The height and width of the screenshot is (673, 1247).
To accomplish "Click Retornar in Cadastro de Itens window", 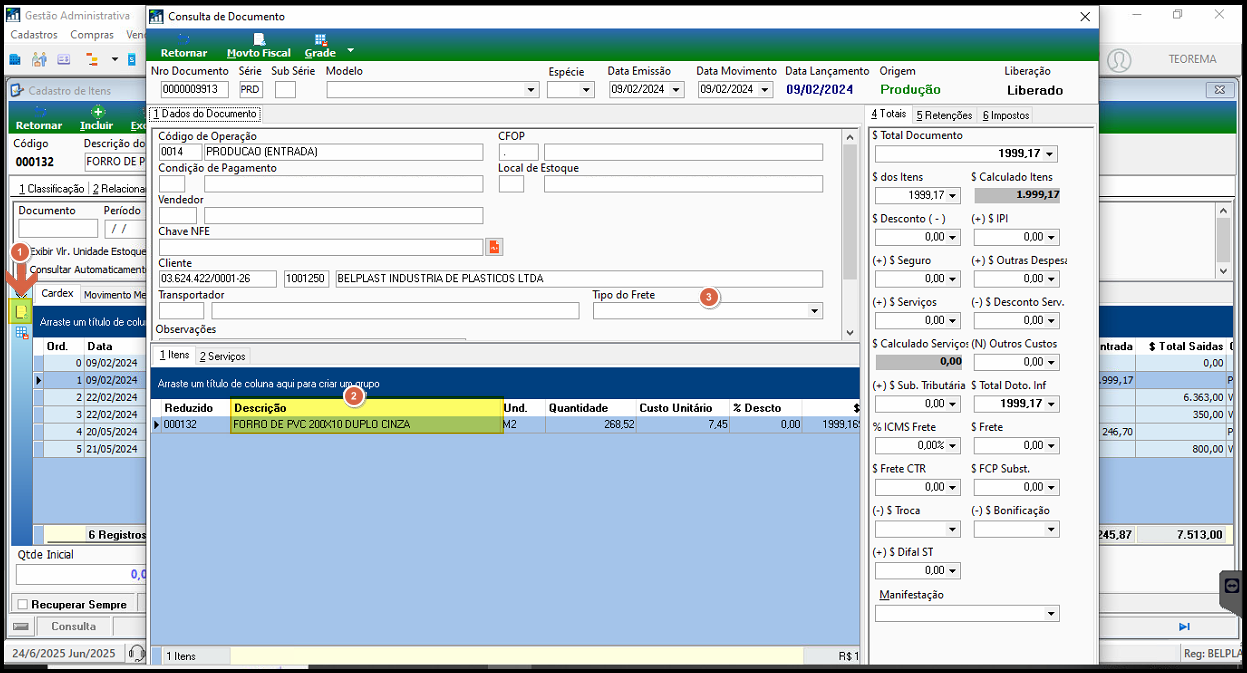I will tap(39, 119).
